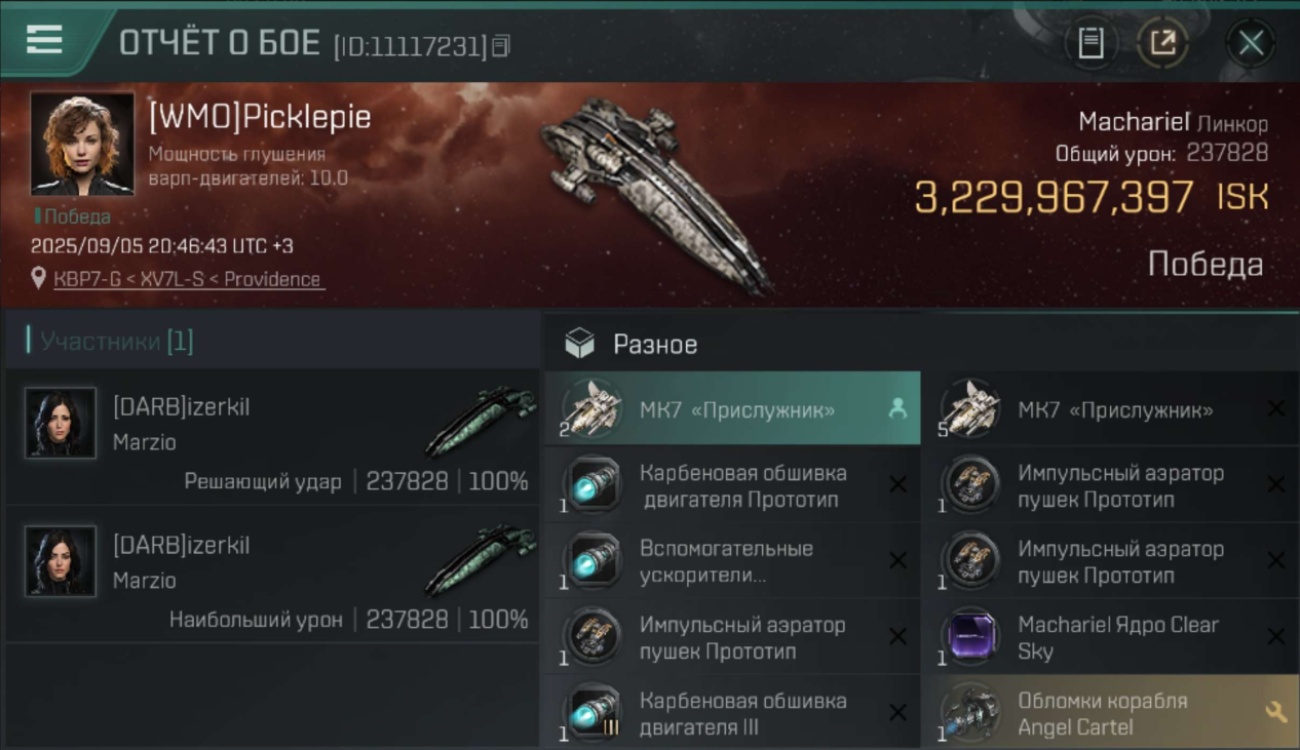The width and height of the screenshot is (1300, 750).
Task: Share the battle report
Action: [1162, 43]
